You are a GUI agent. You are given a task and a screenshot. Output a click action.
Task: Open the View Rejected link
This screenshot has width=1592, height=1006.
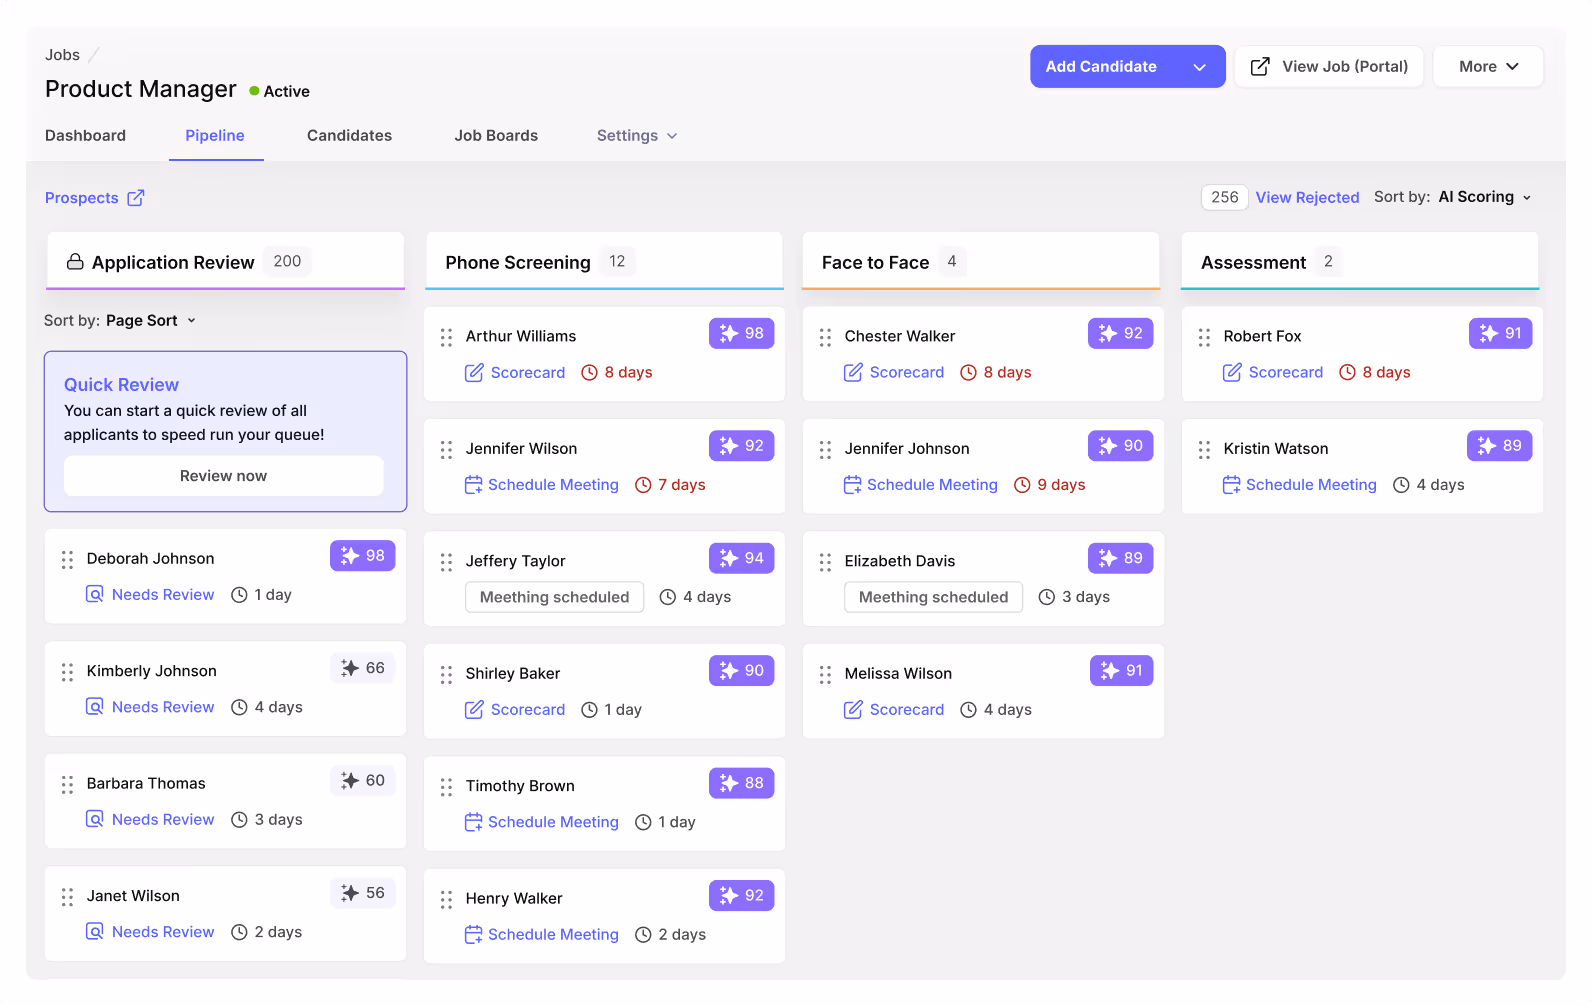tap(1307, 198)
